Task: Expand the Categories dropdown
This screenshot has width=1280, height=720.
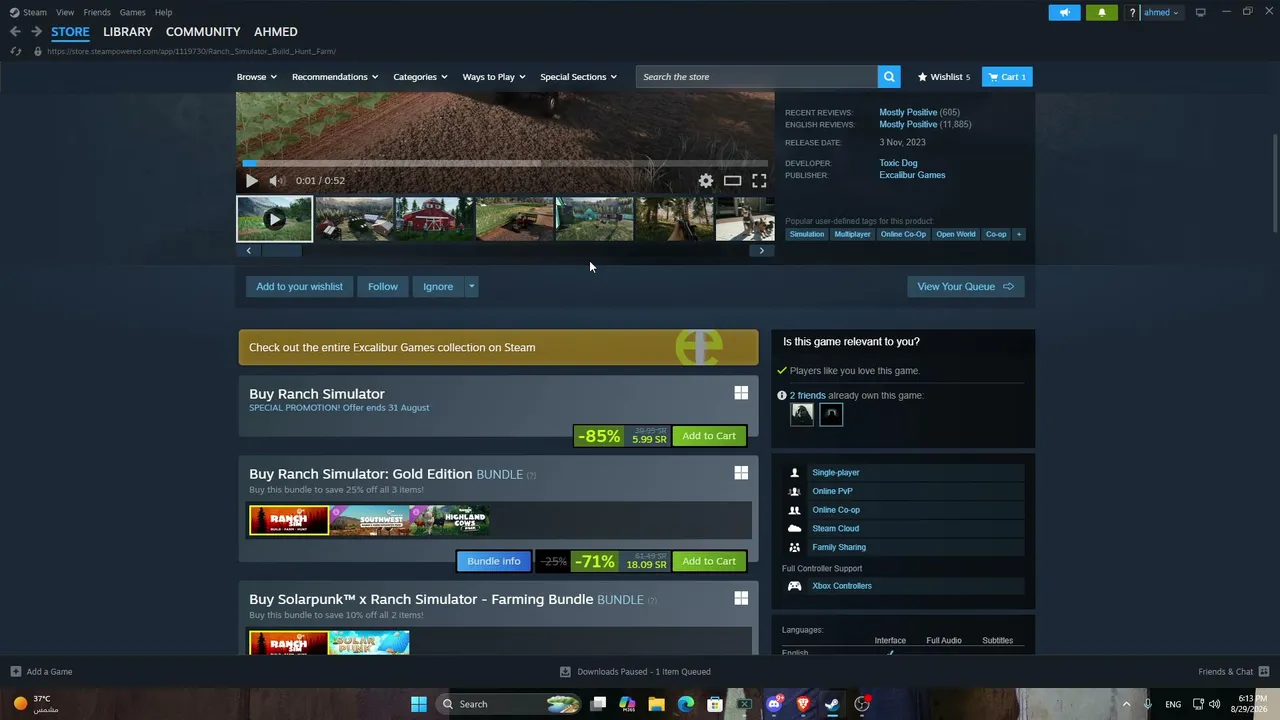Action: pos(420,77)
